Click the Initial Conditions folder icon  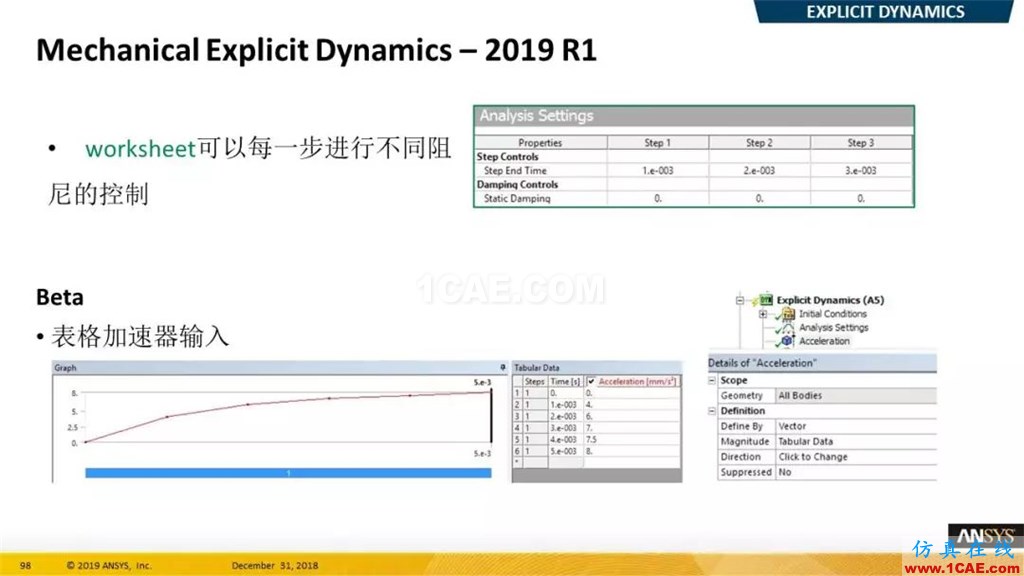pos(788,314)
